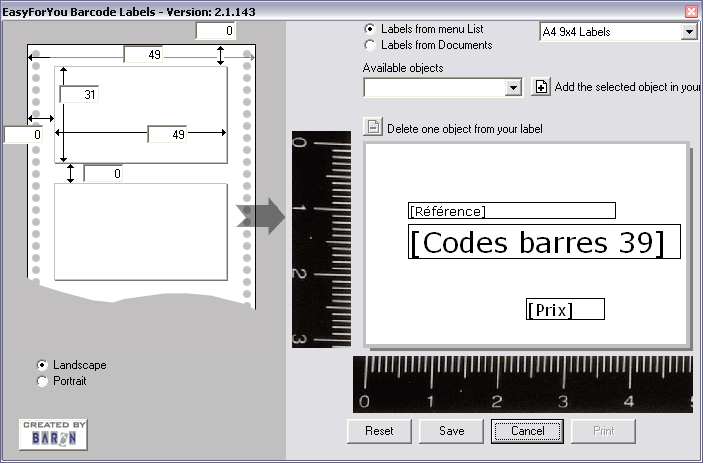Click the add selected object plus icon
Screen dimensions: 703x463
click(x=541, y=87)
